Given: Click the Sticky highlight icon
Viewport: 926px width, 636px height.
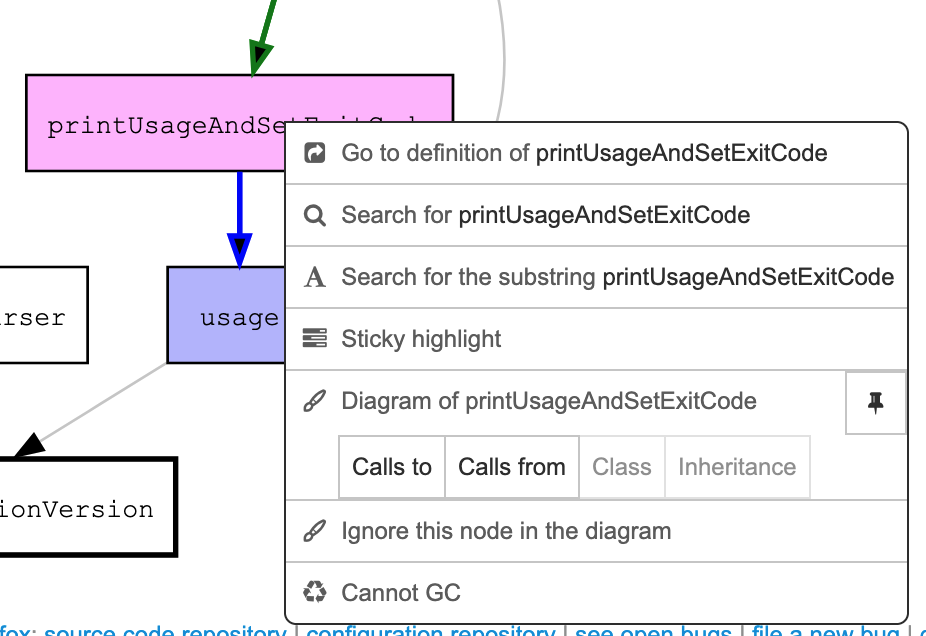Looking at the screenshot, I should click(x=315, y=339).
